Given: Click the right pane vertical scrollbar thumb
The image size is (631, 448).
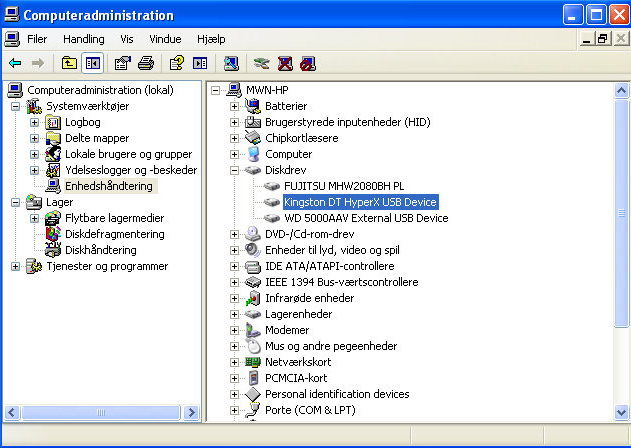Looking at the screenshot, I should pos(621,213).
